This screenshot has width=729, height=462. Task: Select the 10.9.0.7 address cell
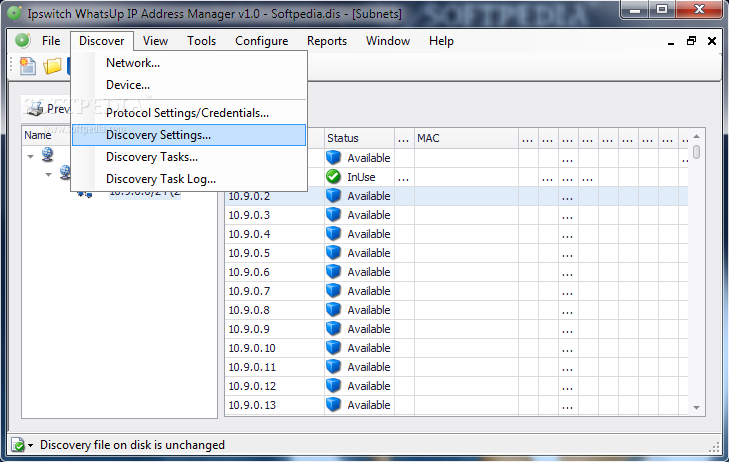click(x=274, y=291)
